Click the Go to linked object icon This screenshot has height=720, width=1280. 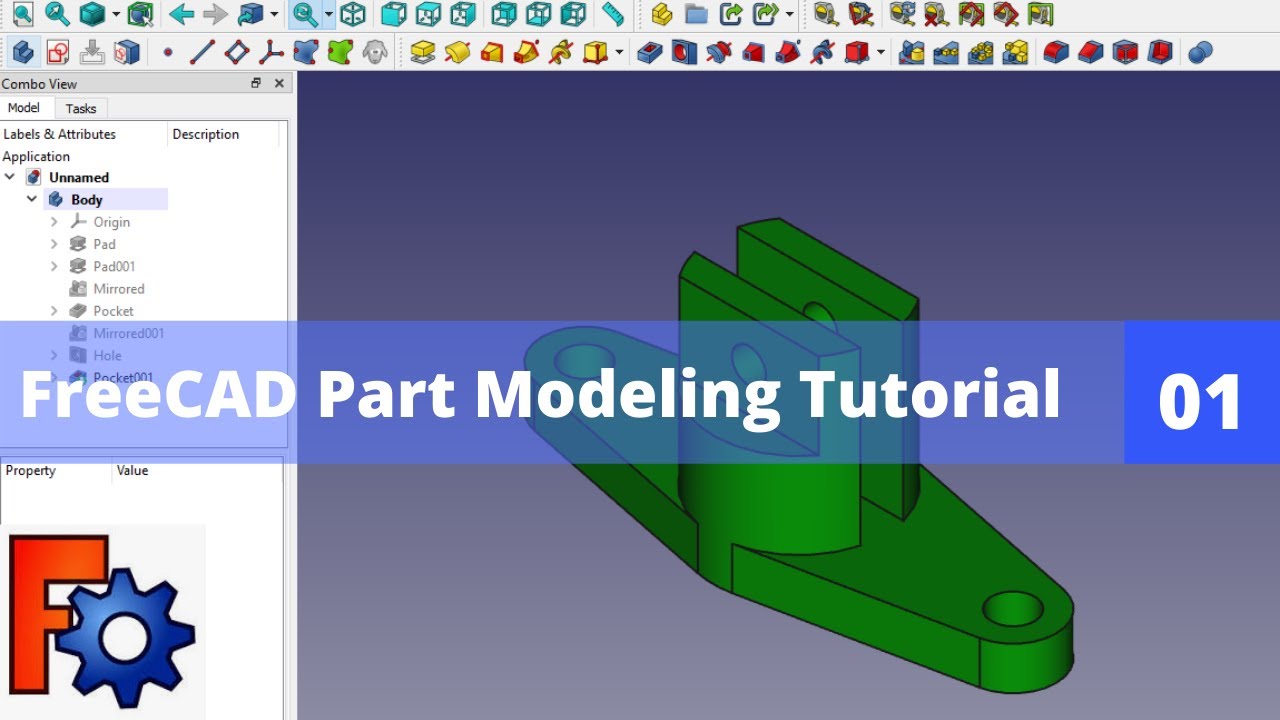pyautogui.click(x=250, y=14)
